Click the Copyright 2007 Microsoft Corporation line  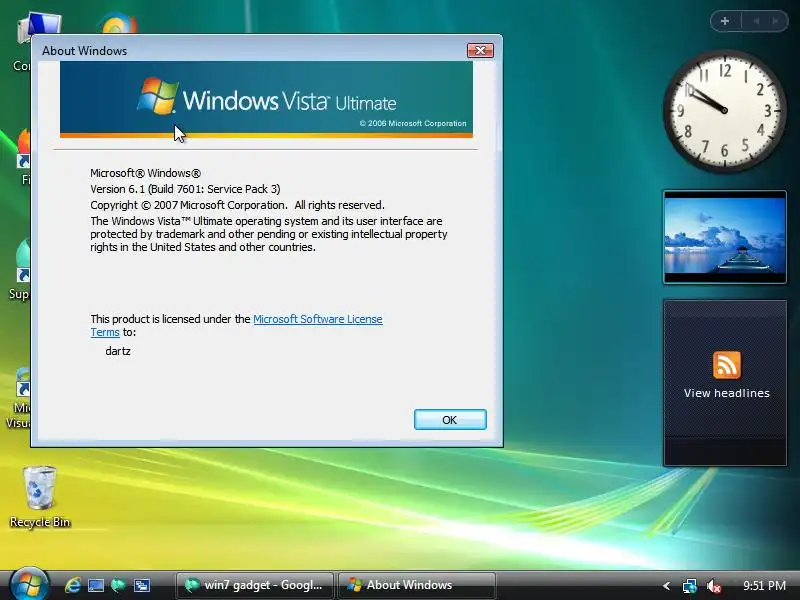pos(237,205)
